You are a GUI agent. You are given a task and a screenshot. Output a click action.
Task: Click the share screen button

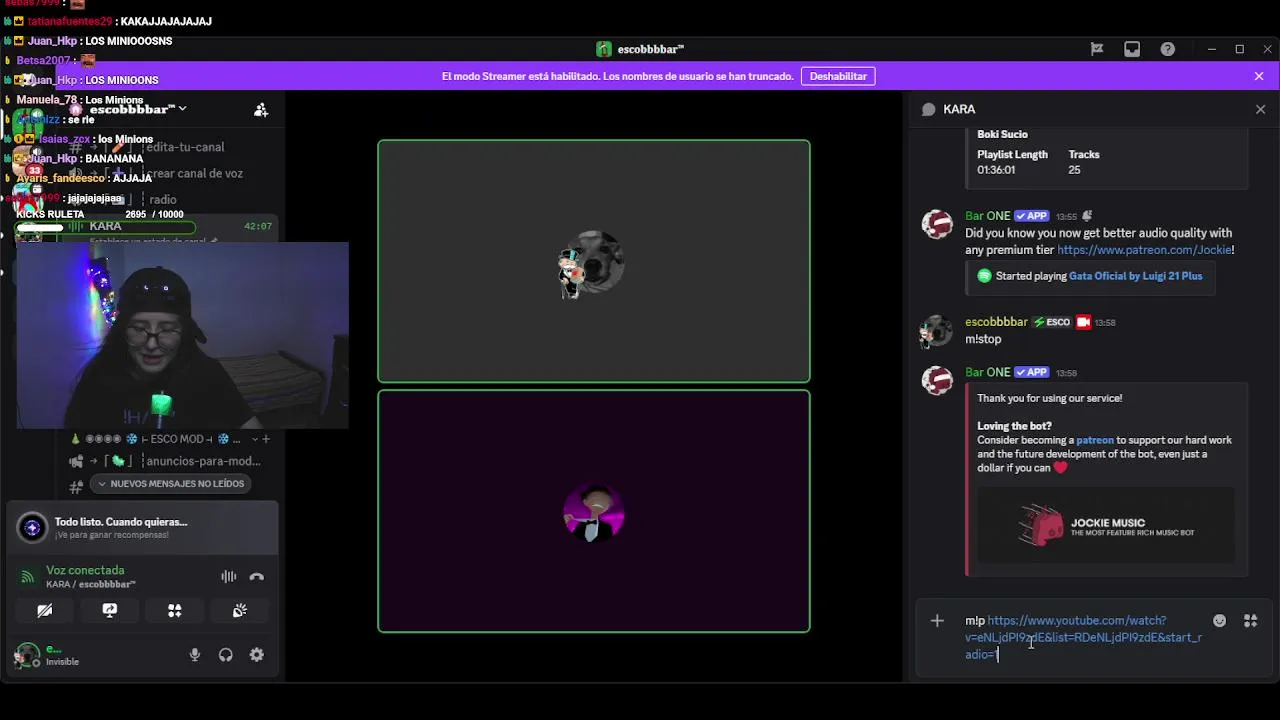tap(110, 610)
